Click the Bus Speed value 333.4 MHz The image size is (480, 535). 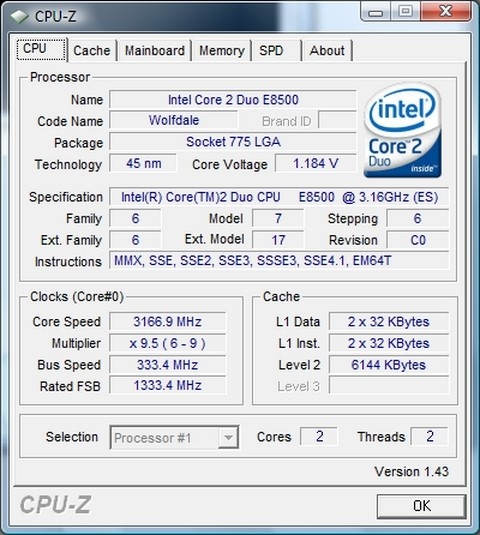(167, 365)
